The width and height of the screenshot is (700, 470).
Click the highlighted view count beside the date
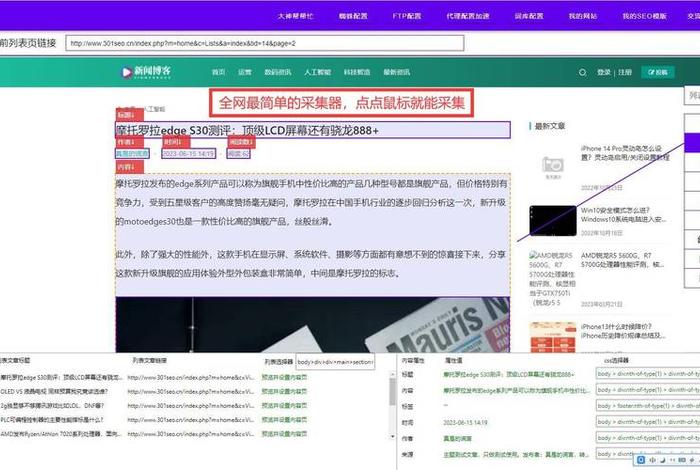238,154
